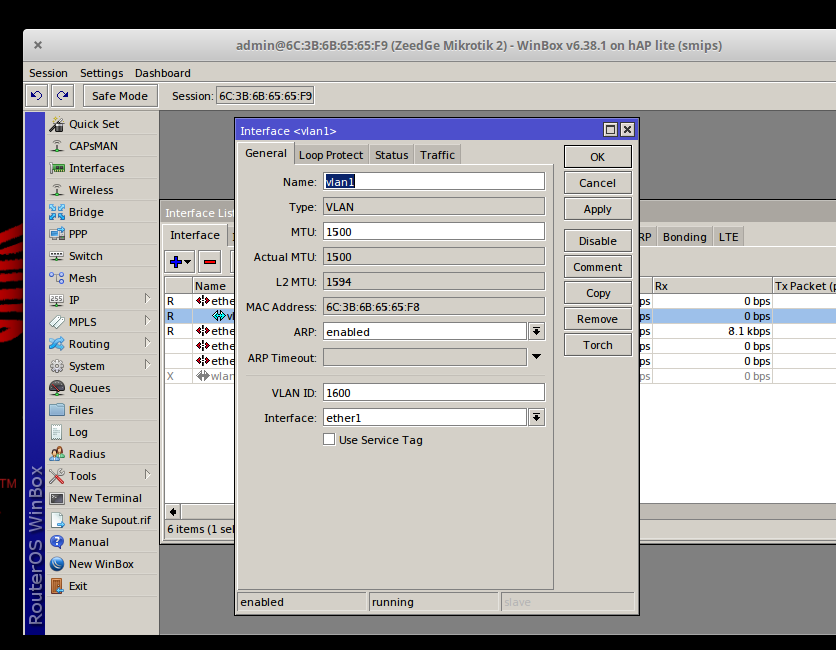This screenshot has width=836, height=650.
Task: Expand the MPLS submenu
Action: coord(148,320)
